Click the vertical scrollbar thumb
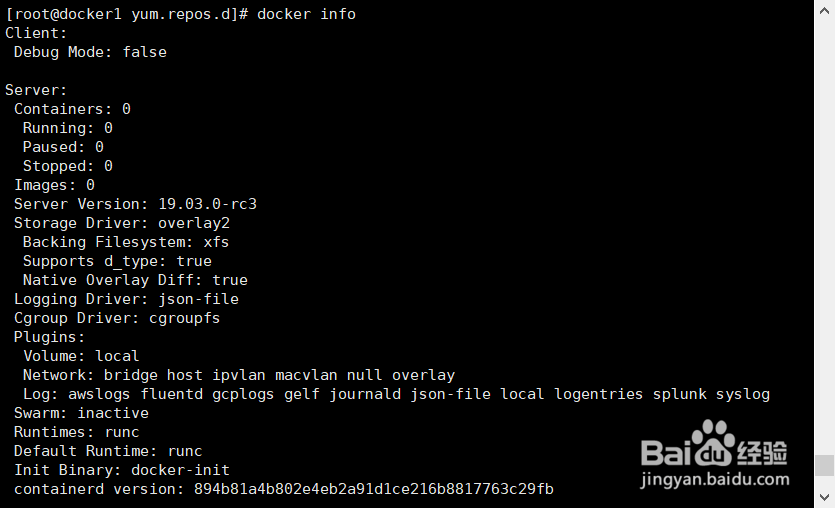The width and height of the screenshot is (835, 508). (x=824, y=465)
